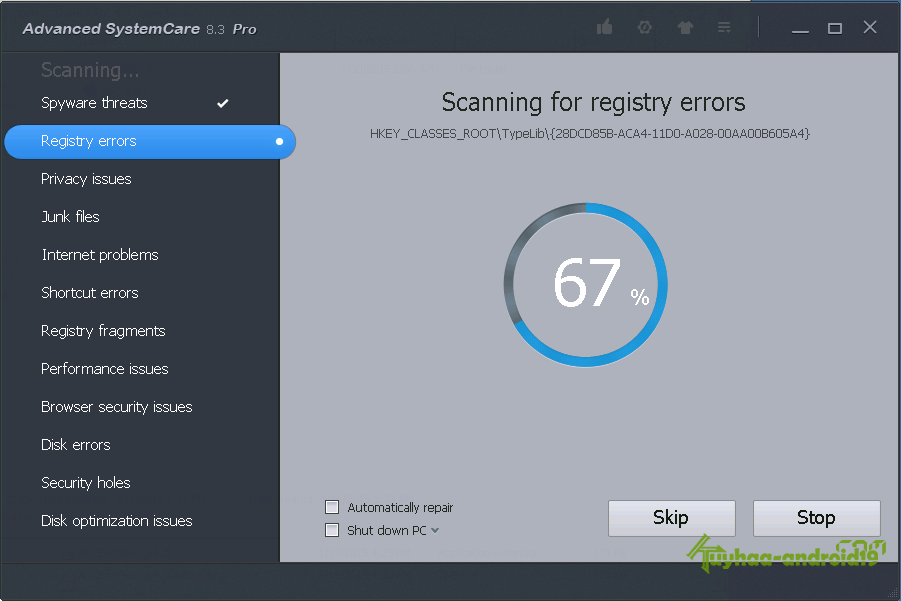Image resolution: width=901 pixels, height=601 pixels.
Task: Stop the scan with the Stop button
Action: pos(817,518)
